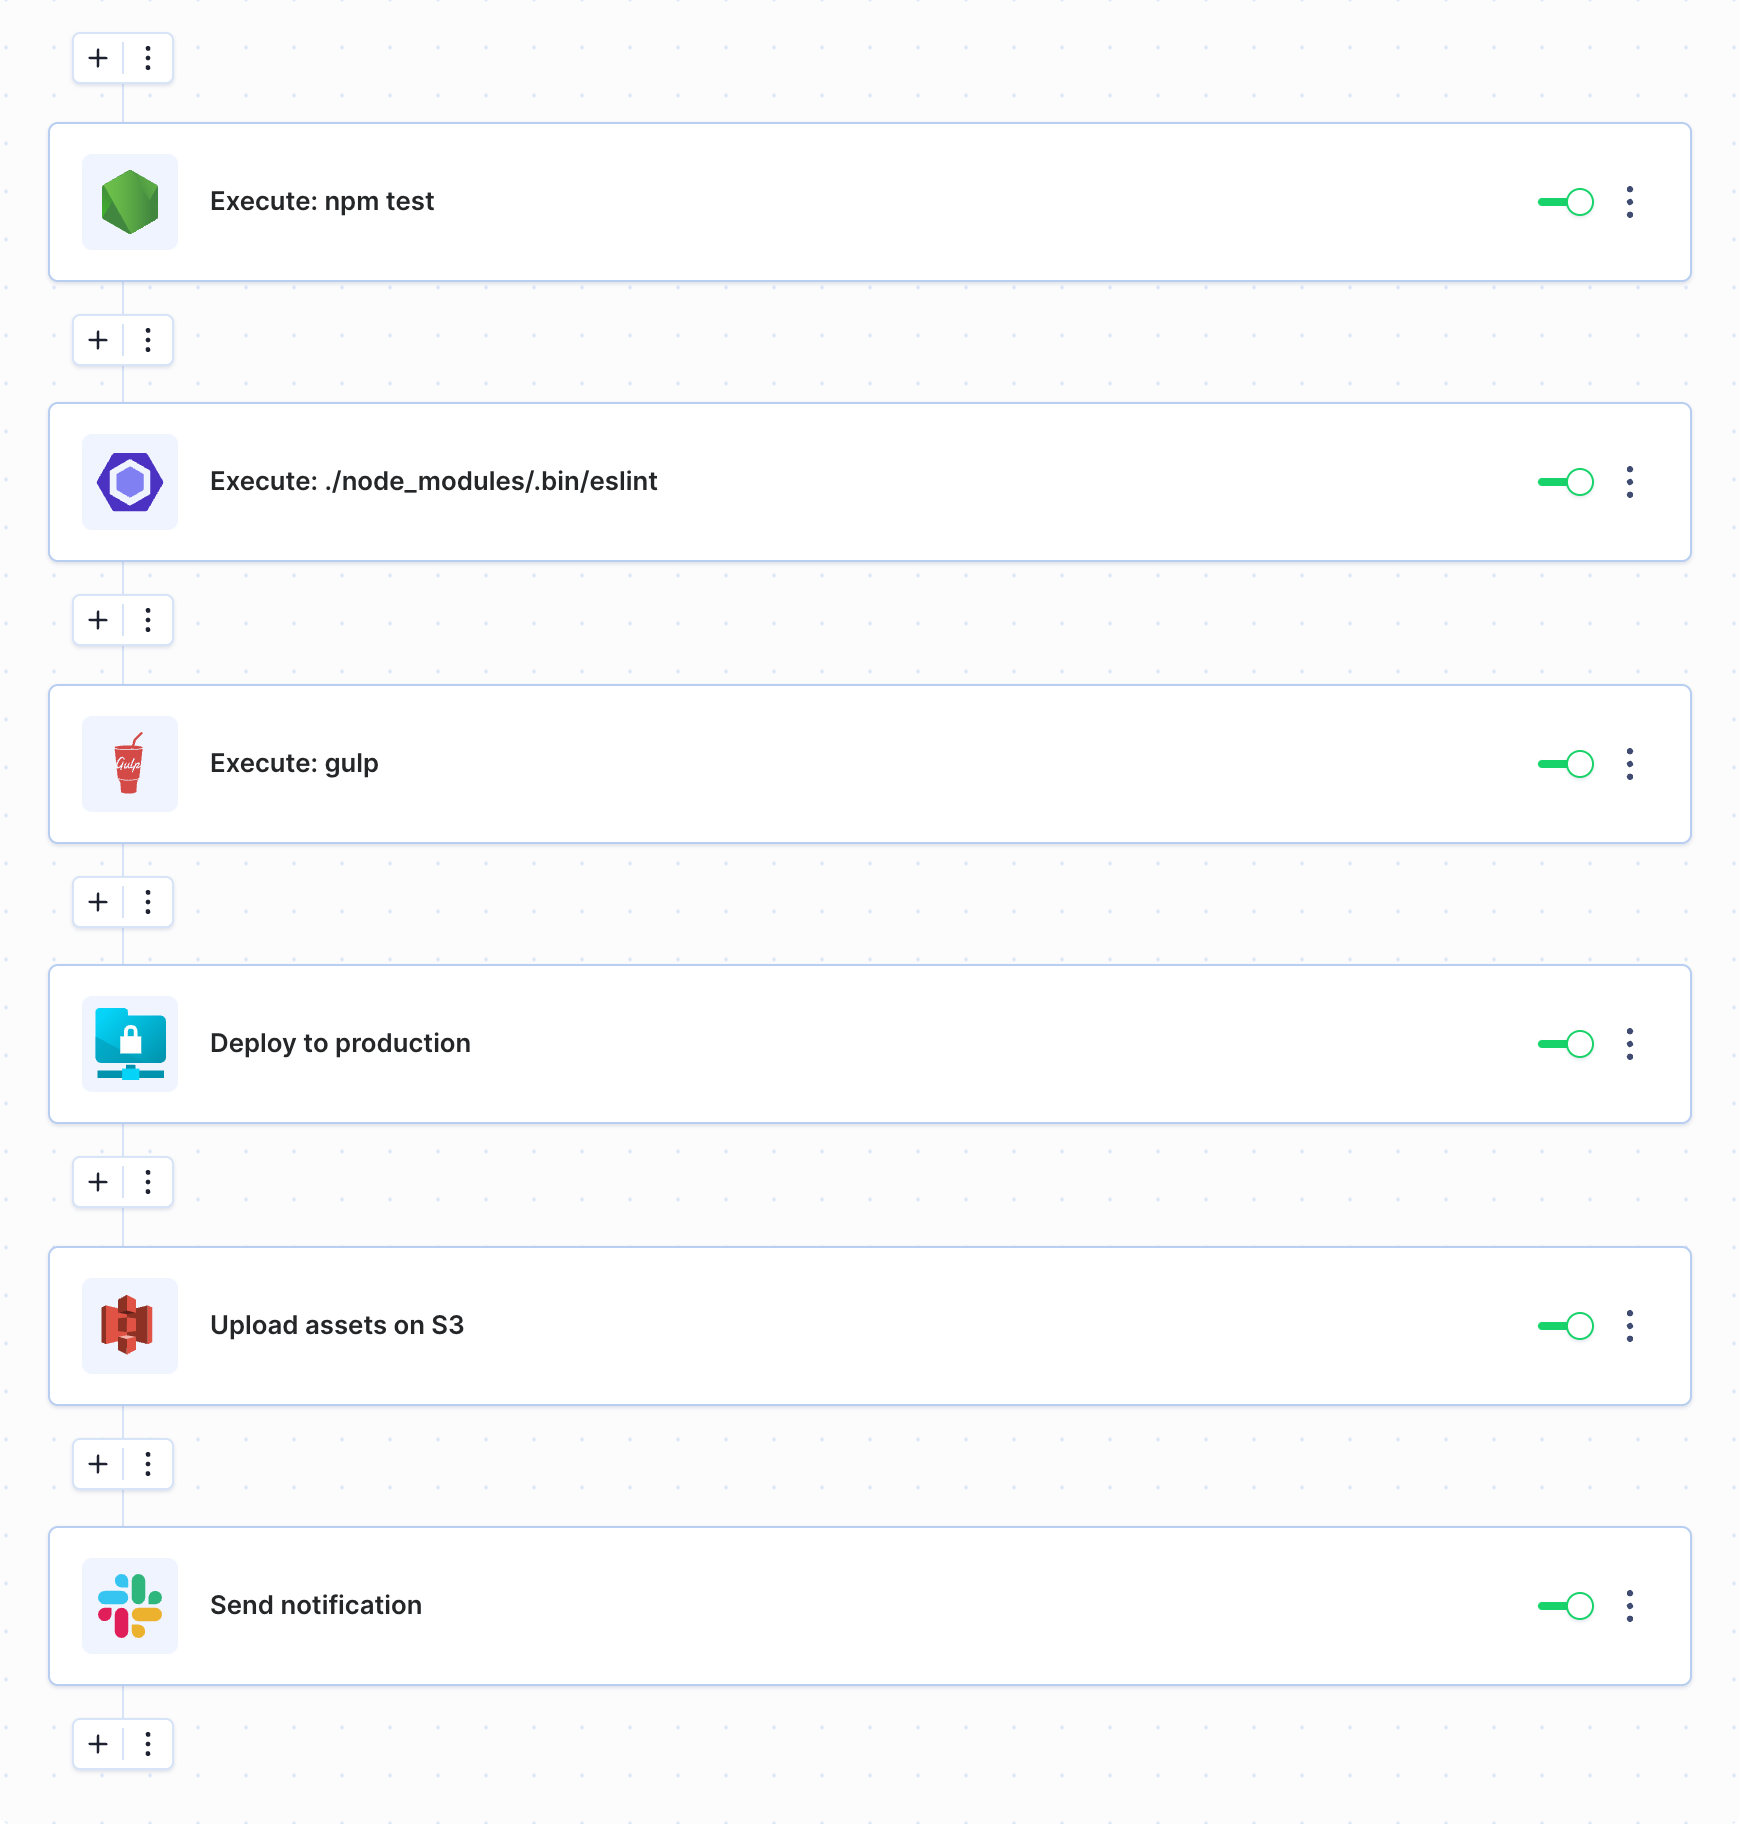Open the three-dot menu between gulp and Deploy
This screenshot has width=1740, height=1824.
148,902
